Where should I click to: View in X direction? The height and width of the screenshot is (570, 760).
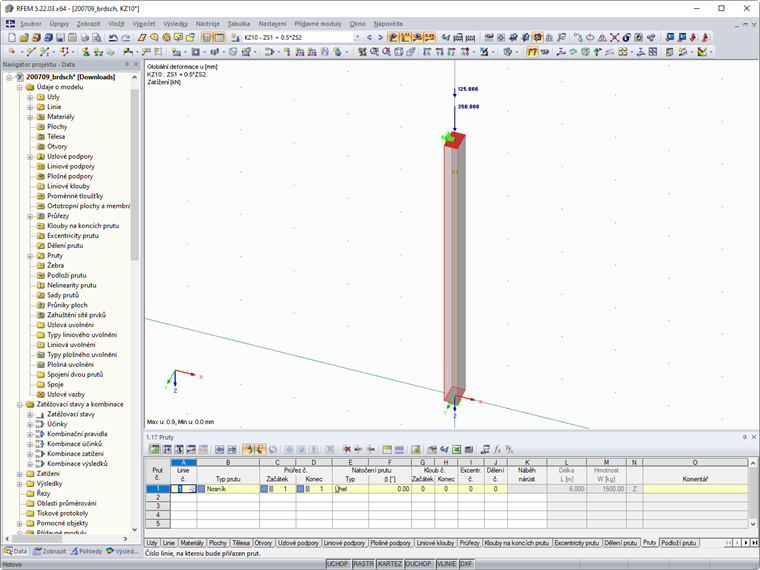[x=427, y=52]
